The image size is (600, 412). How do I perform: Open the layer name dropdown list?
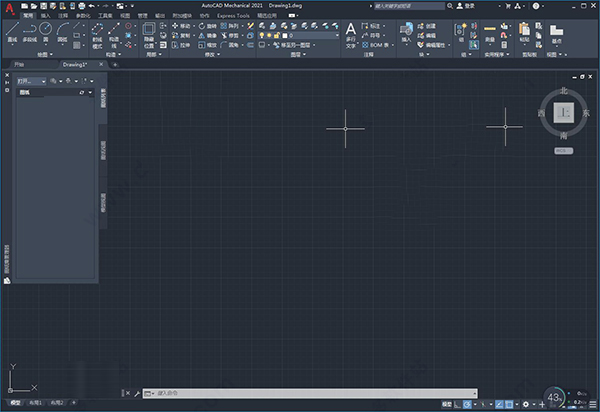tap(337, 36)
